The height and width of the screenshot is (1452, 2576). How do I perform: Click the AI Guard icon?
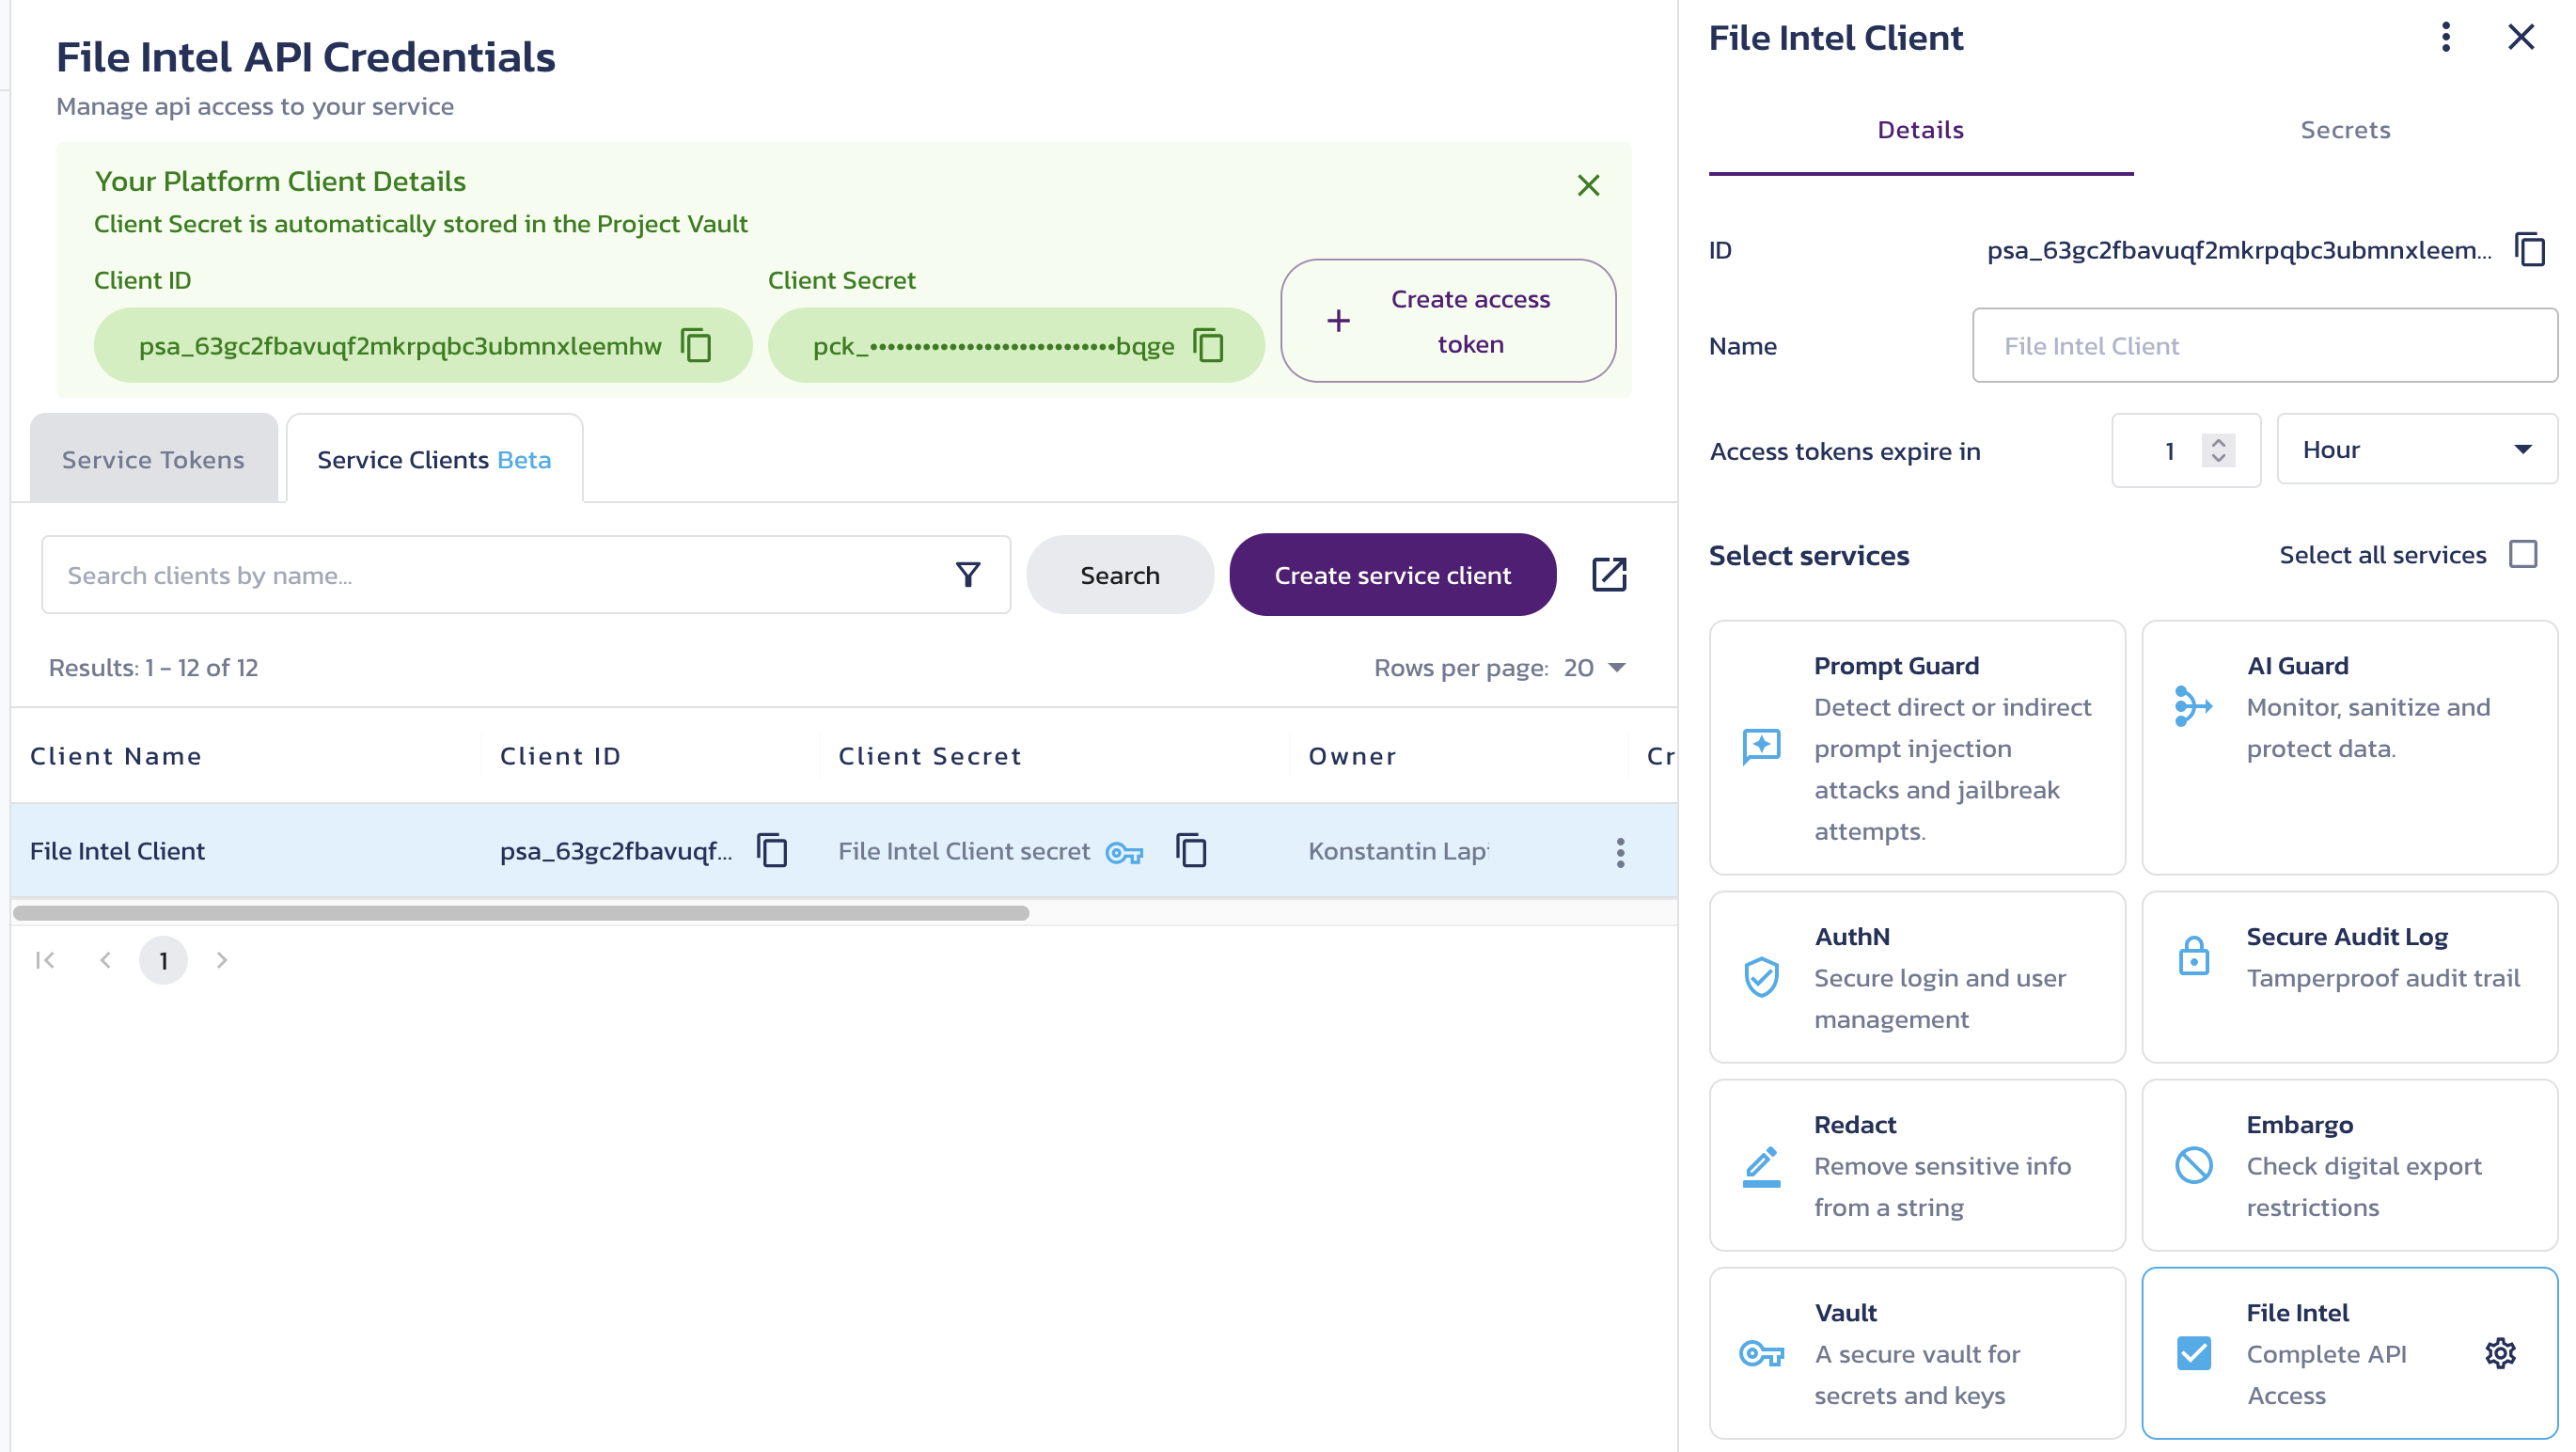pyautogui.click(x=2193, y=707)
